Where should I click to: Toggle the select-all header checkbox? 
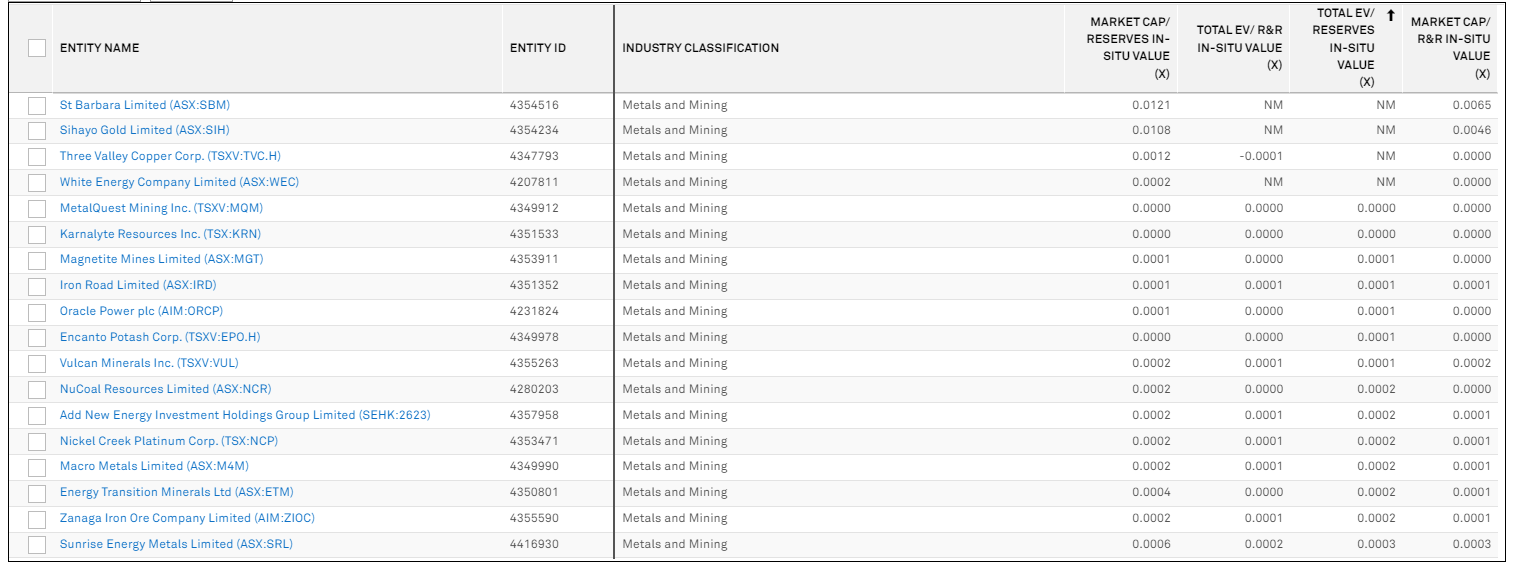pos(37,48)
